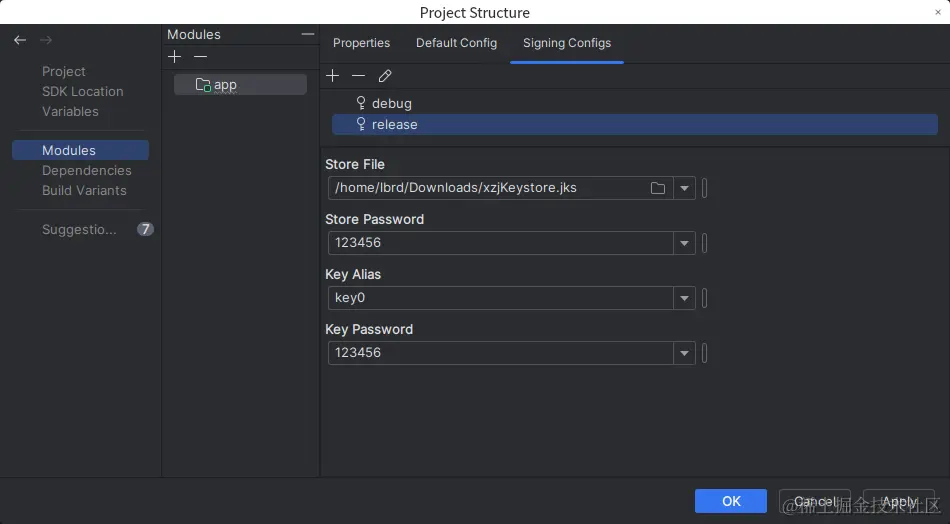
Task: Go to SDK Location section
Action: tap(83, 91)
